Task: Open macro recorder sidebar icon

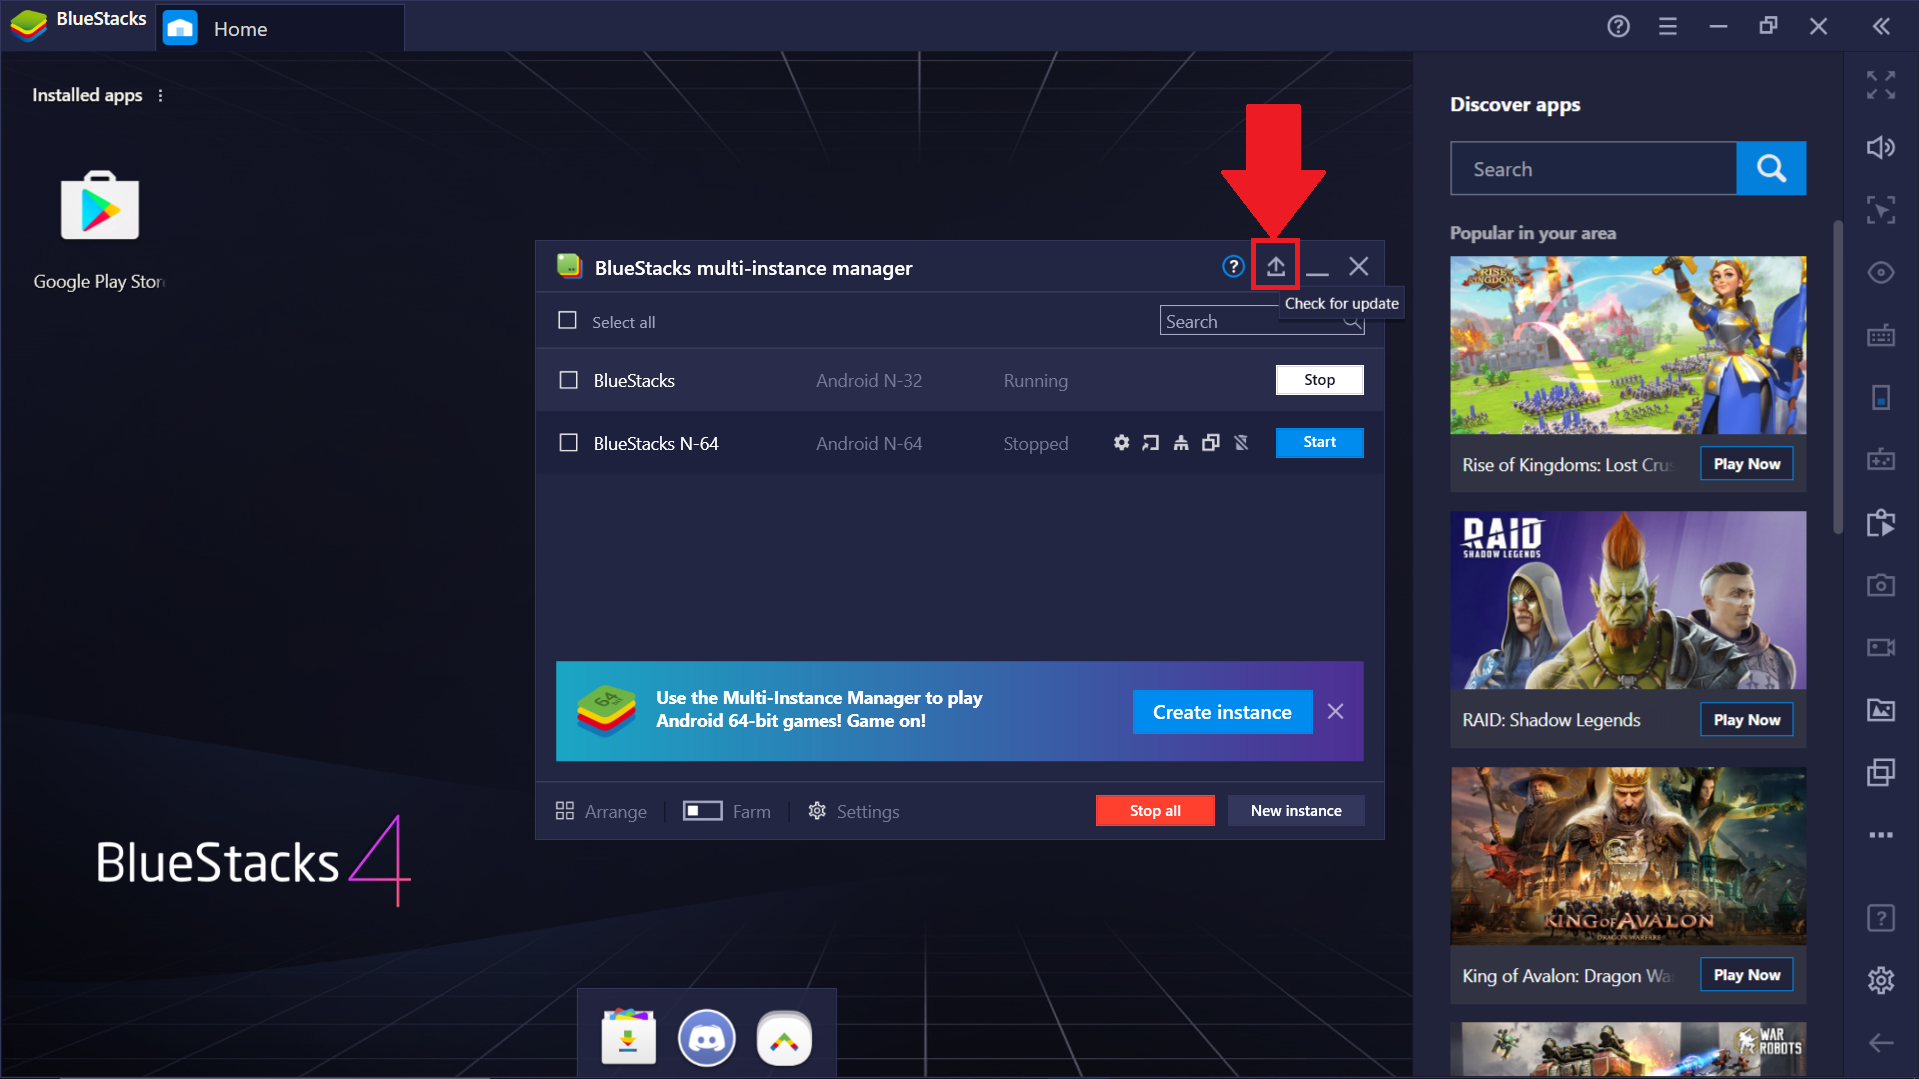Action: pos(1880,522)
